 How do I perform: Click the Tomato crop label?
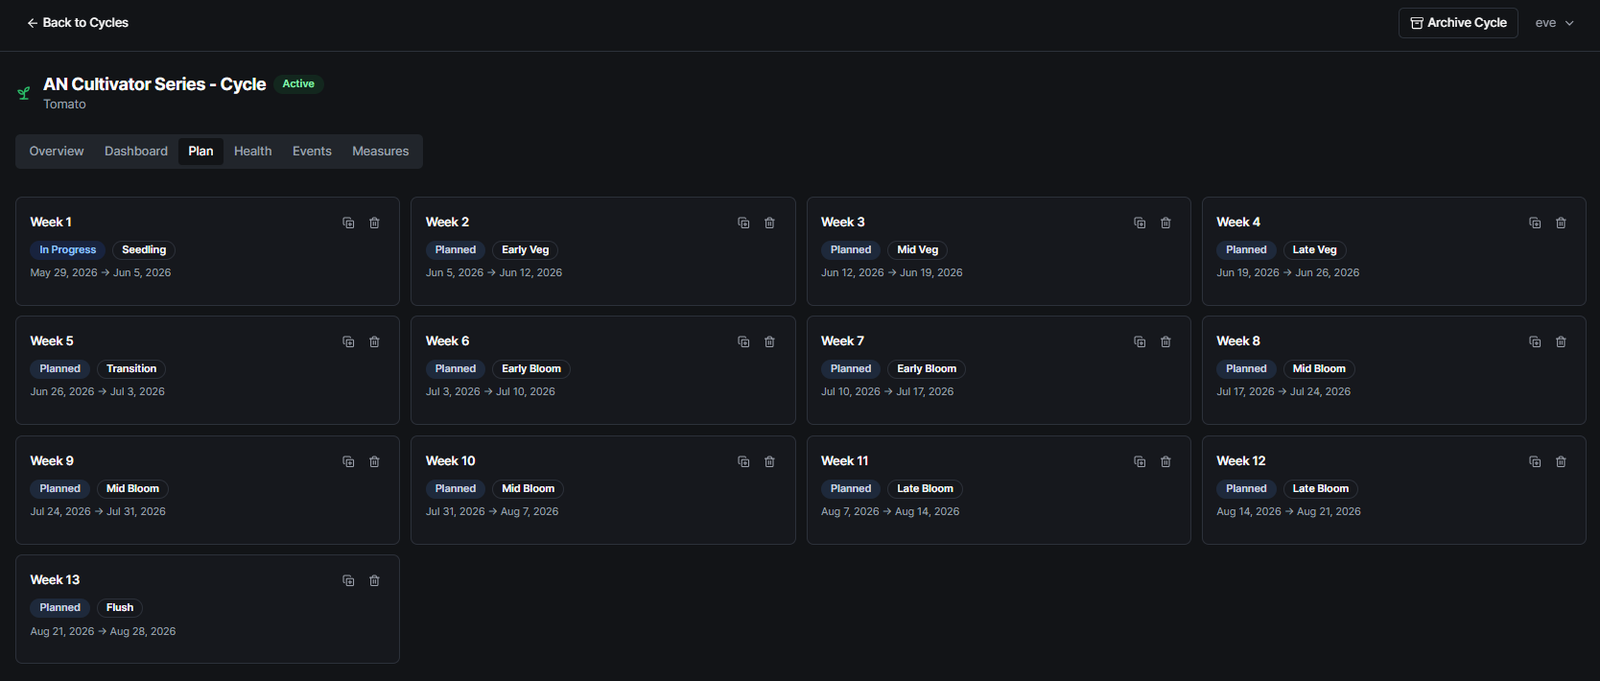point(64,104)
